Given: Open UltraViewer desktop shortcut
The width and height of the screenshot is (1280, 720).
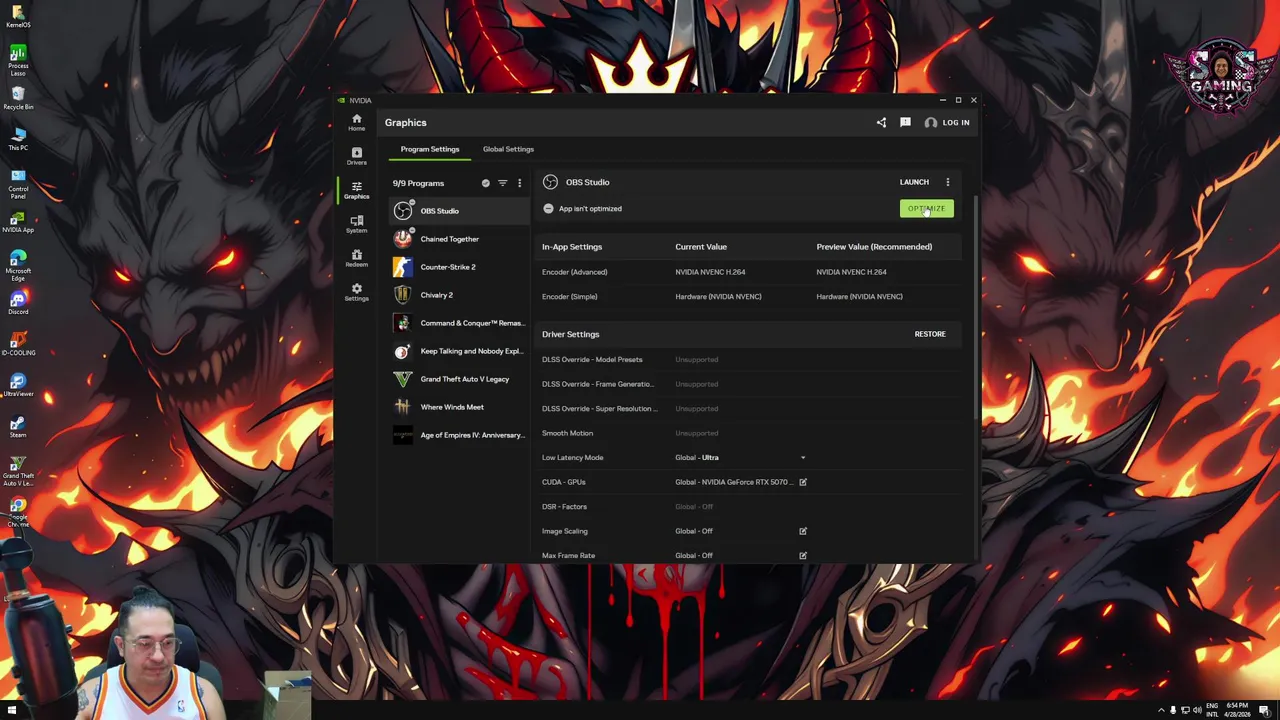Looking at the screenshot, I should (x=18, y=385).
